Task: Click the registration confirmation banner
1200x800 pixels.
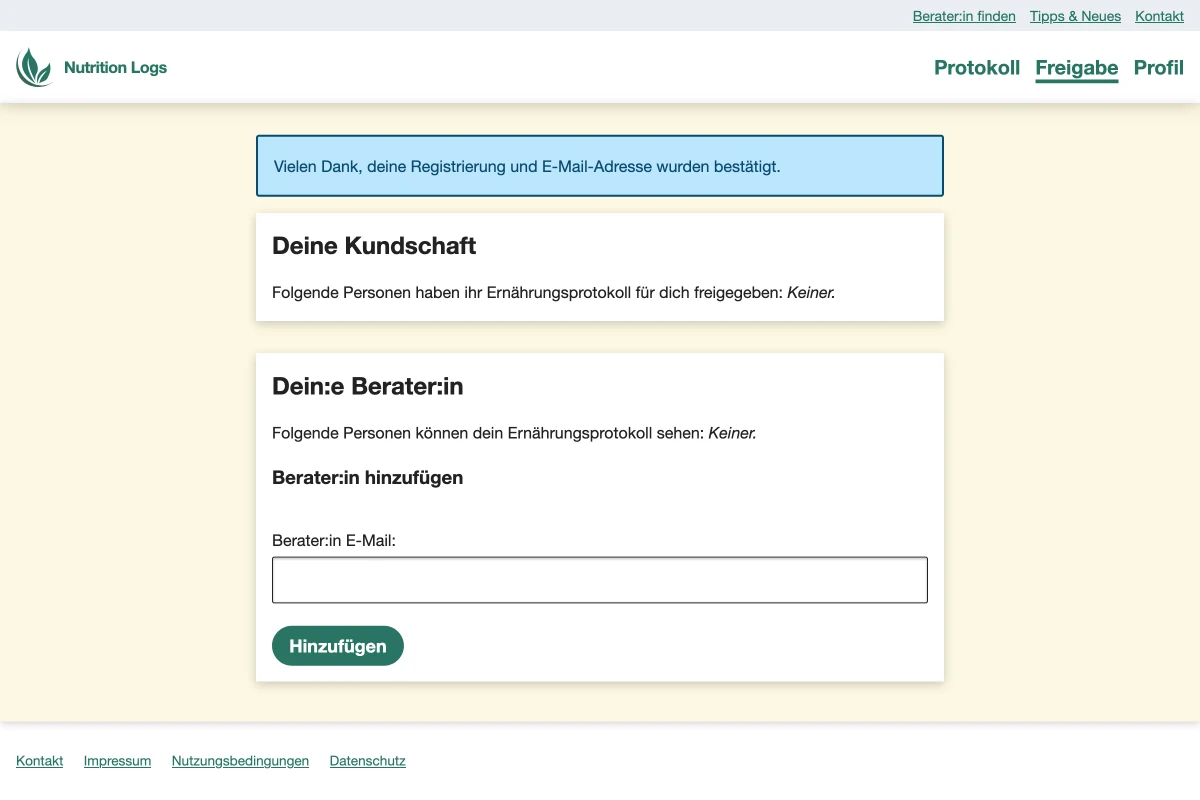Action: [x=600, y=166]
